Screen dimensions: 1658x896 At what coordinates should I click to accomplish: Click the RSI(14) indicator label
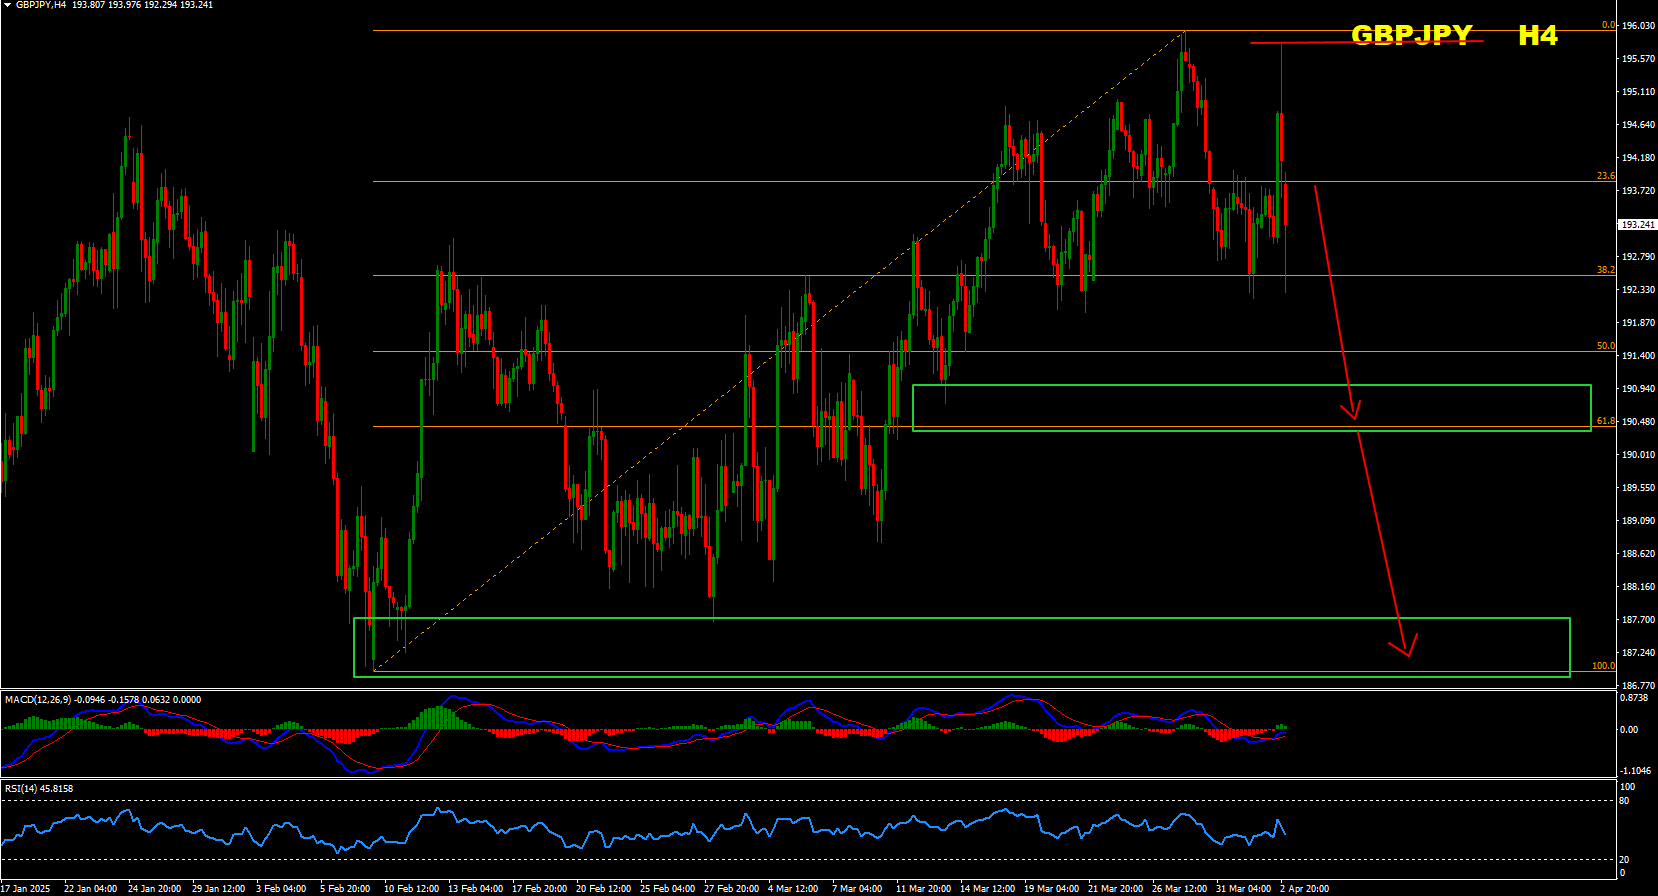pos(21,789)
